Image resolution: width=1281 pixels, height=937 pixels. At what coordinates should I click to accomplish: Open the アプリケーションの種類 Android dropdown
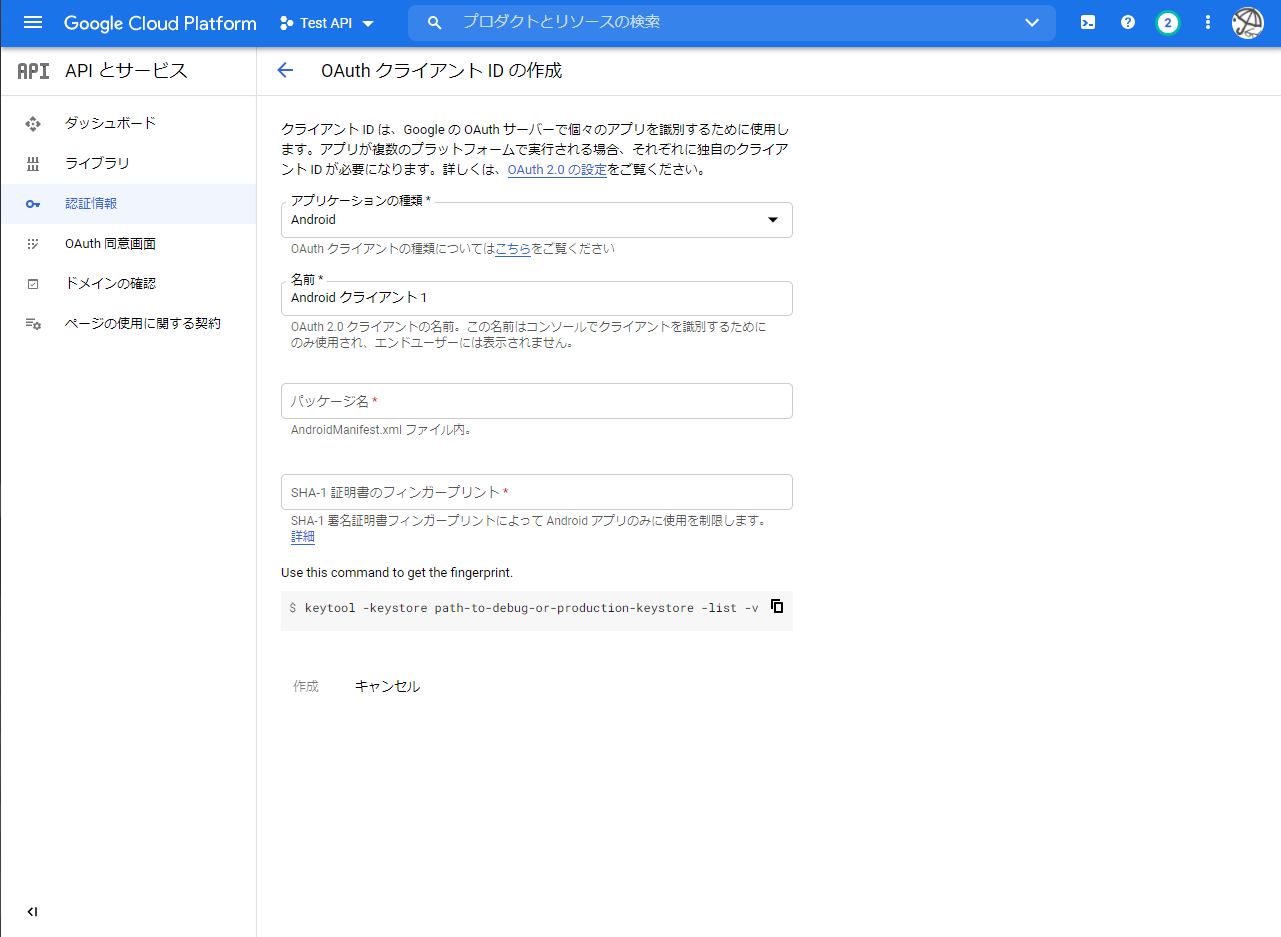pyautogui.click(x=537, y=219)
